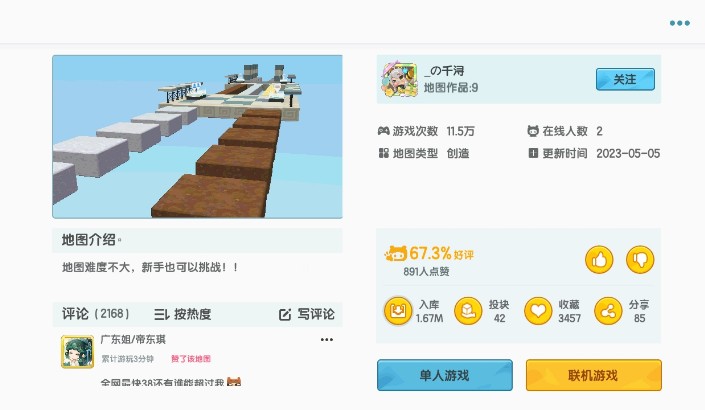Open the map preview screenshot
The image size is (705, 410).
tap(197, 137)
